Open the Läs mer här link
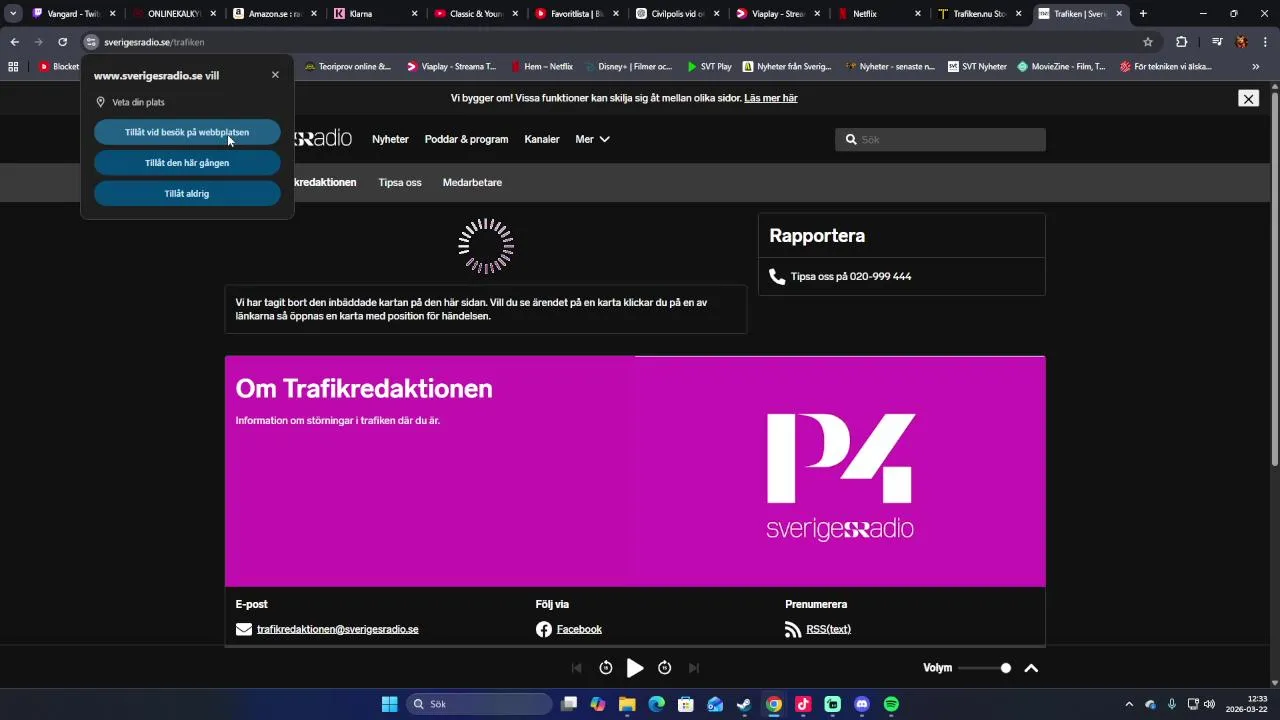 [x=771, y=98]
